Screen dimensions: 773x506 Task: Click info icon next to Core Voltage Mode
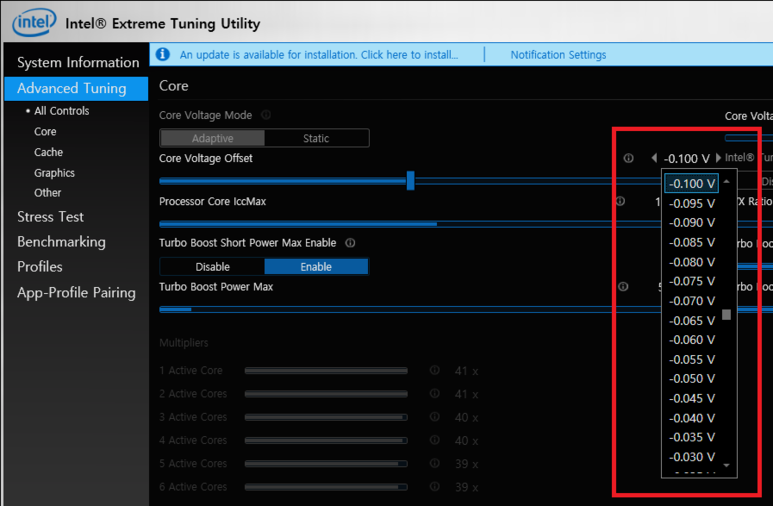(266, 115)
